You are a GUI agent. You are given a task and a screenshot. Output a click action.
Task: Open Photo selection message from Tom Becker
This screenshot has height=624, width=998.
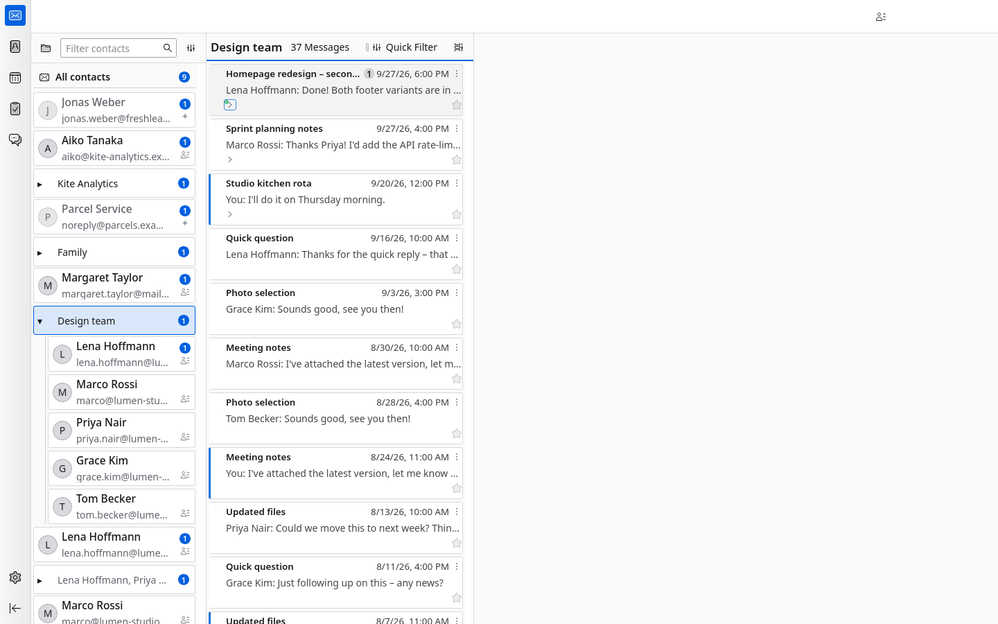[336, 418]
